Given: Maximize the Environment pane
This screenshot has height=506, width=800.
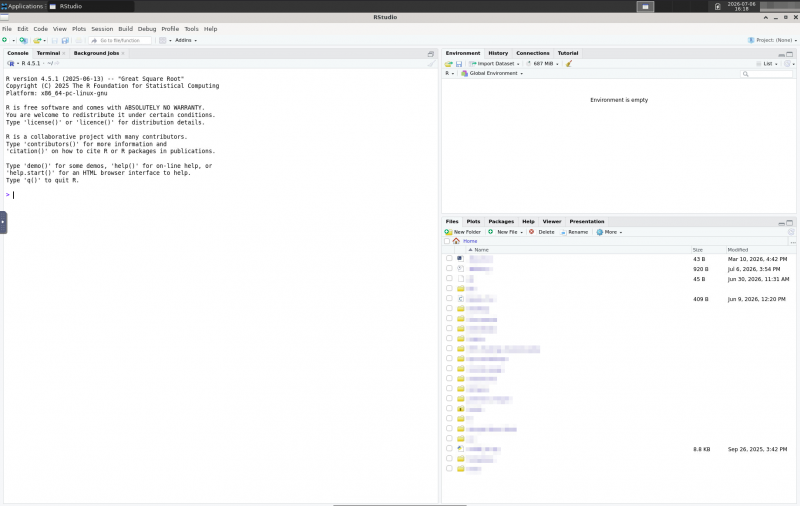Looking at the screenshot, I should coord(790,54).
